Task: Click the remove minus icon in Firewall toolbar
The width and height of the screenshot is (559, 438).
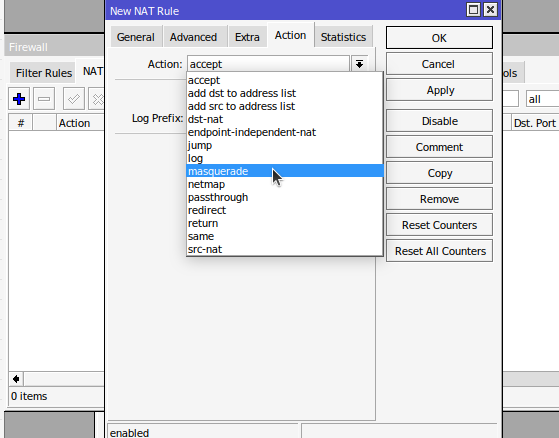Action: click(44, 99)
